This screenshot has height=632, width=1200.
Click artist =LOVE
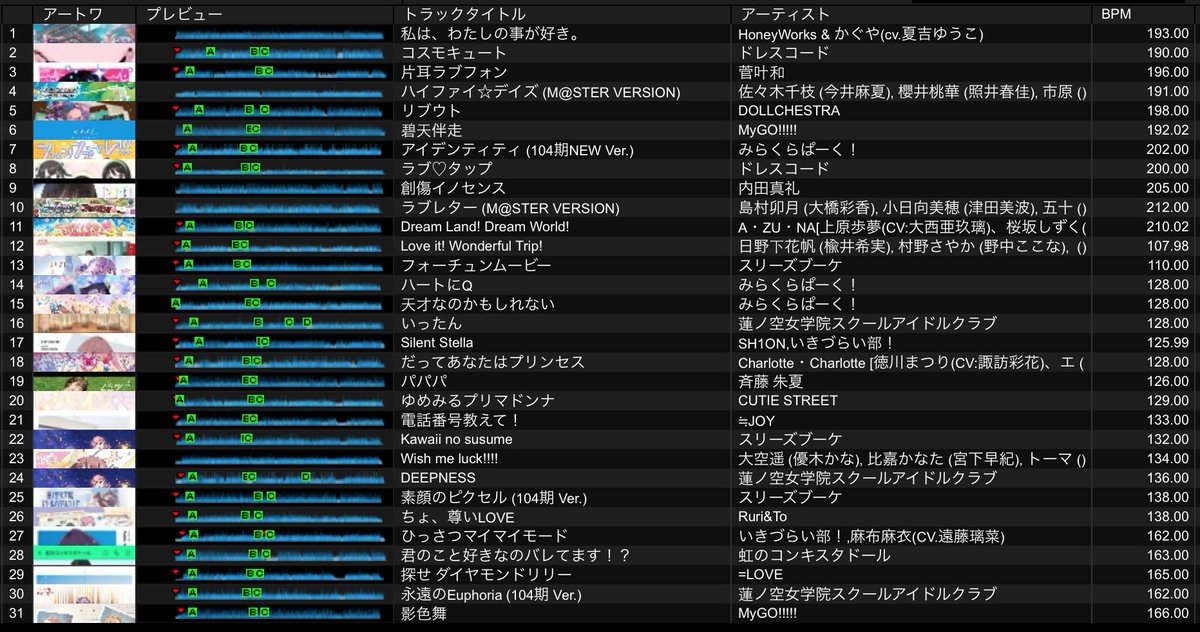click(761, 574)
